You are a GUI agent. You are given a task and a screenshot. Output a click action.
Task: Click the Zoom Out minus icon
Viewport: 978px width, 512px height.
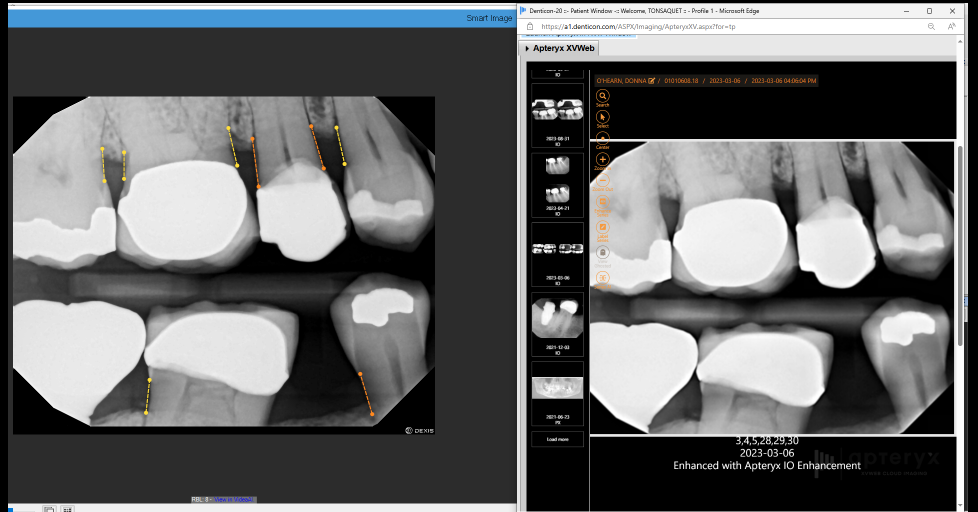point(603,180)
